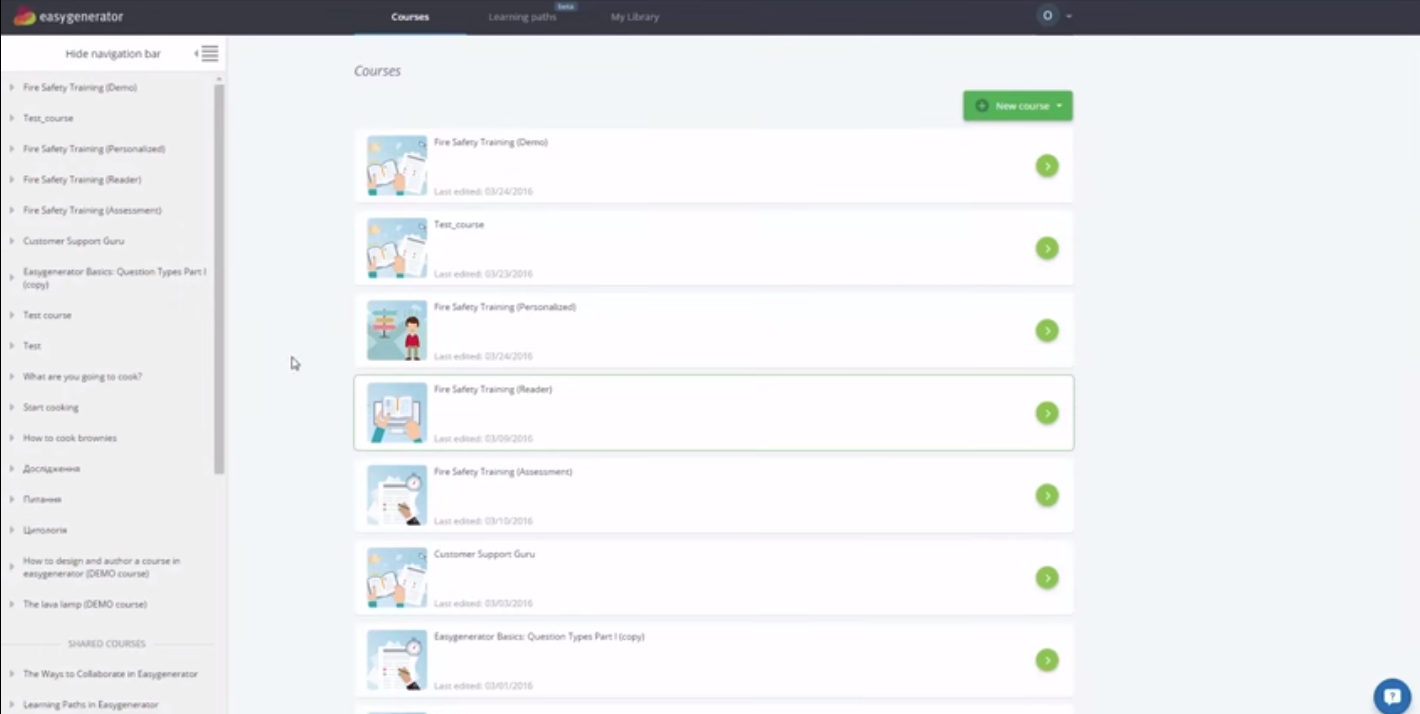Switch to the Learning paths tab
Image resolution: width=1420 pixels, height=714 pixels.
(x=522, y=17)
